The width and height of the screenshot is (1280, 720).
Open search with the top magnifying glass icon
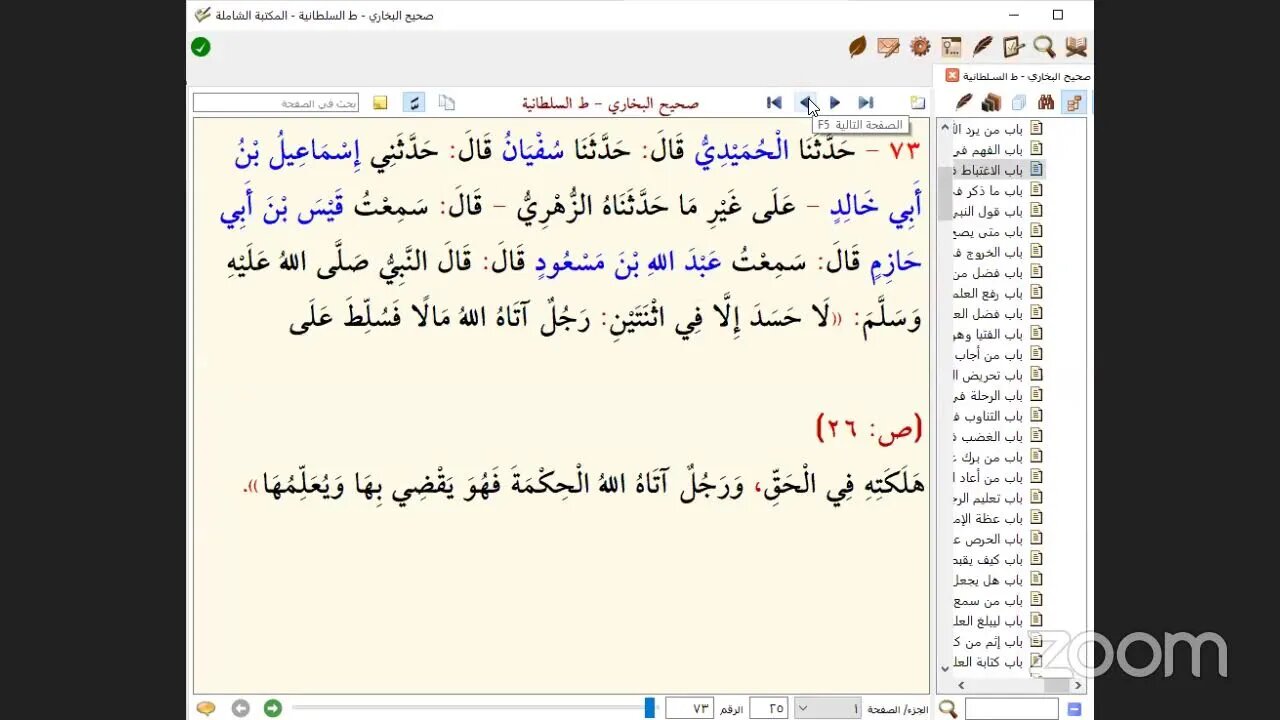(1044, 47)
